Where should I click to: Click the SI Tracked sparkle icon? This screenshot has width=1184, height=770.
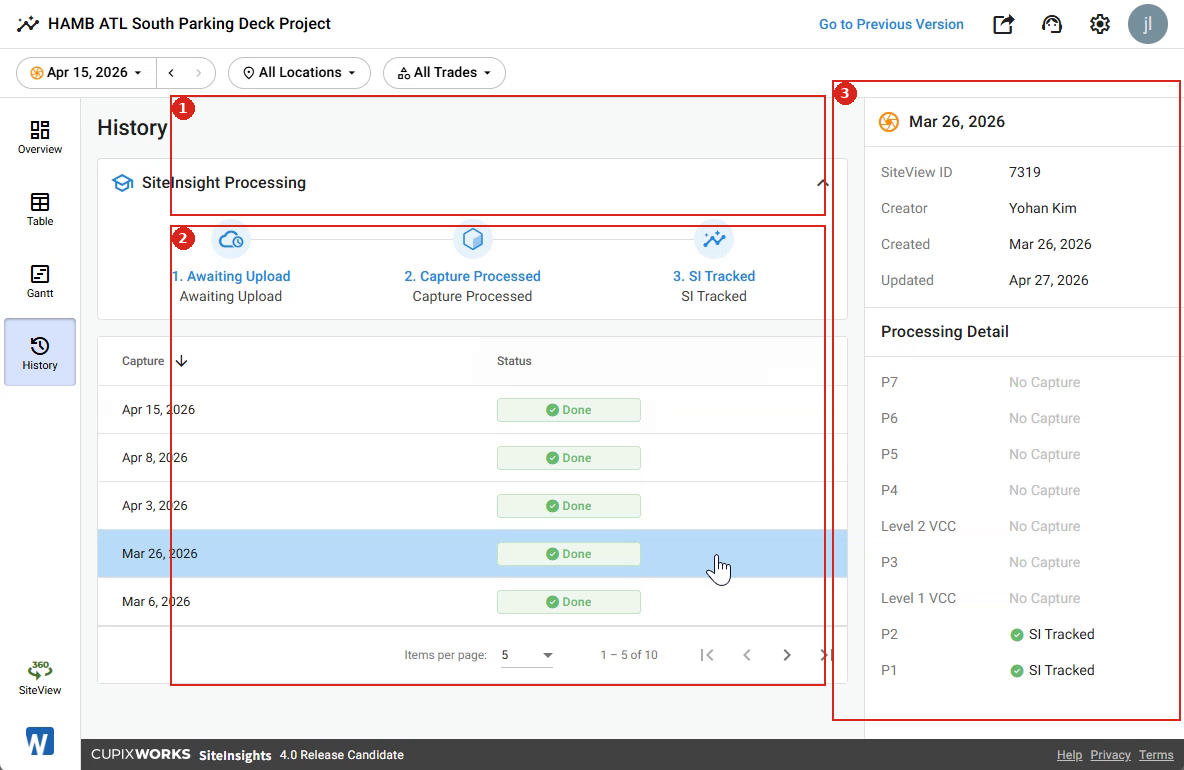[x=714, y=240]
